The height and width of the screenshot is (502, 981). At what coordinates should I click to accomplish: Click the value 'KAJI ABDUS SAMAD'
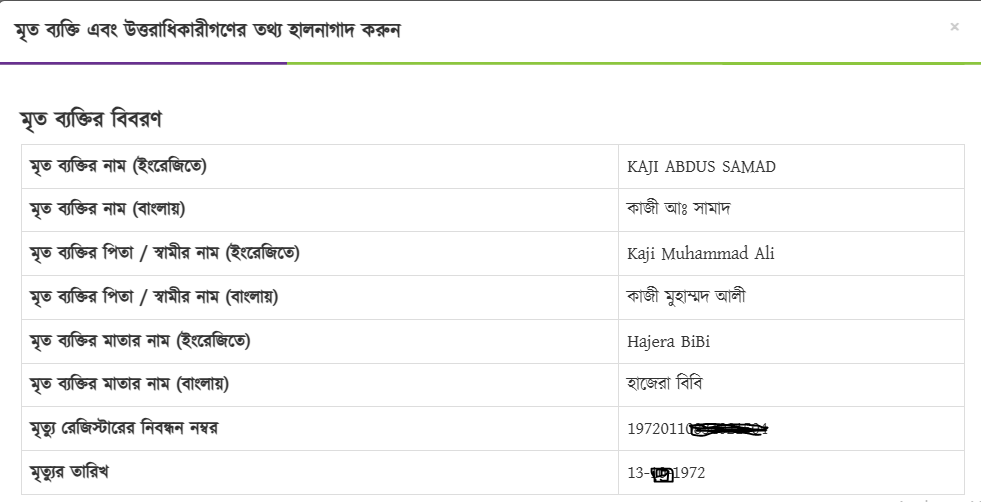click(x=701, y=167)
